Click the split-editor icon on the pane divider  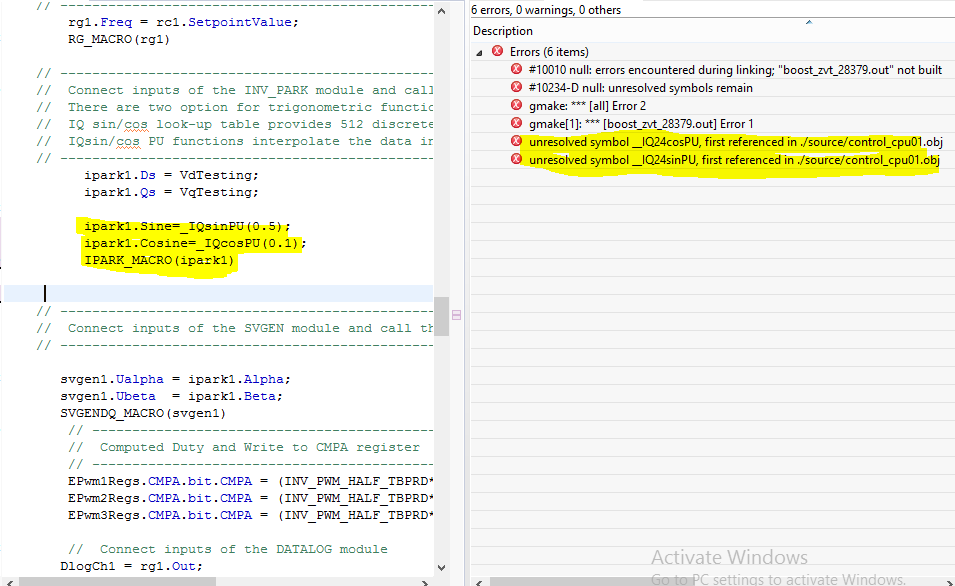[x=456, y=314]
